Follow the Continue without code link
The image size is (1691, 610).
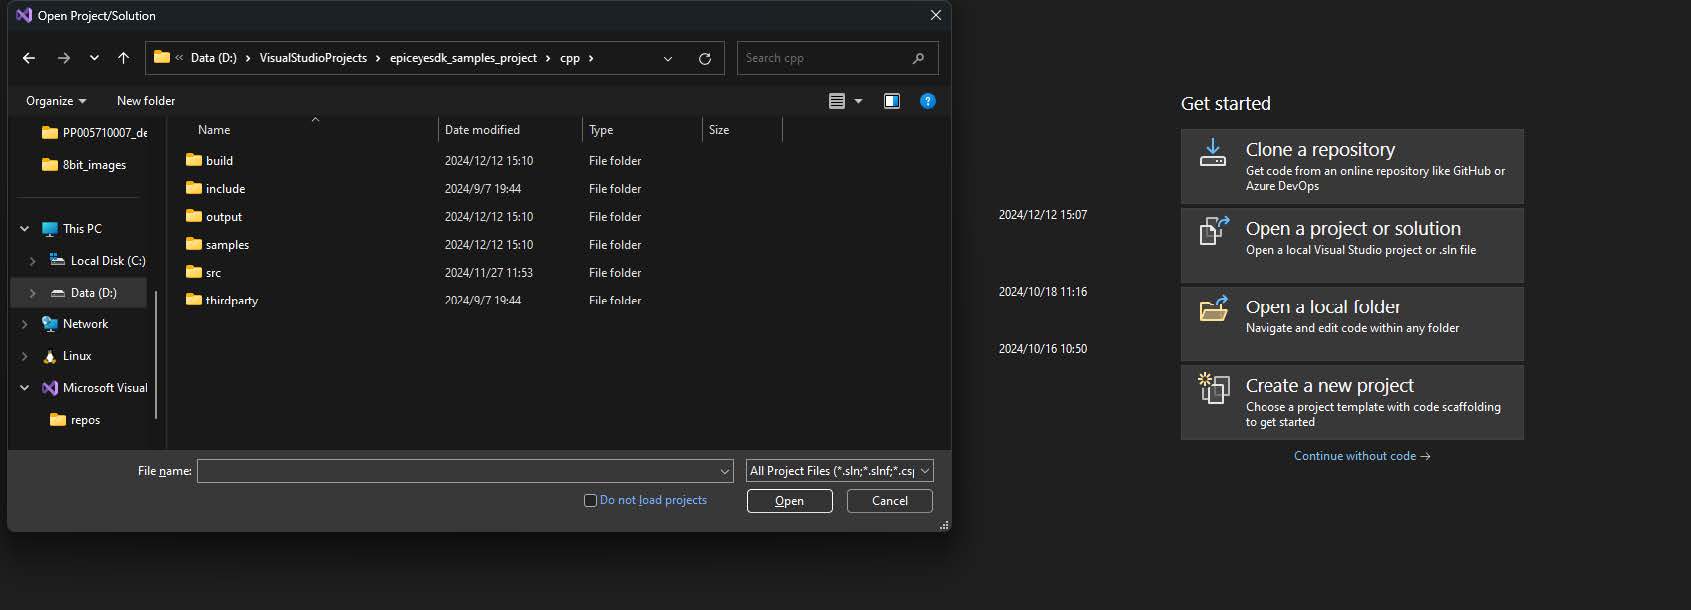pyautogui.click(x=1361, y=456)
